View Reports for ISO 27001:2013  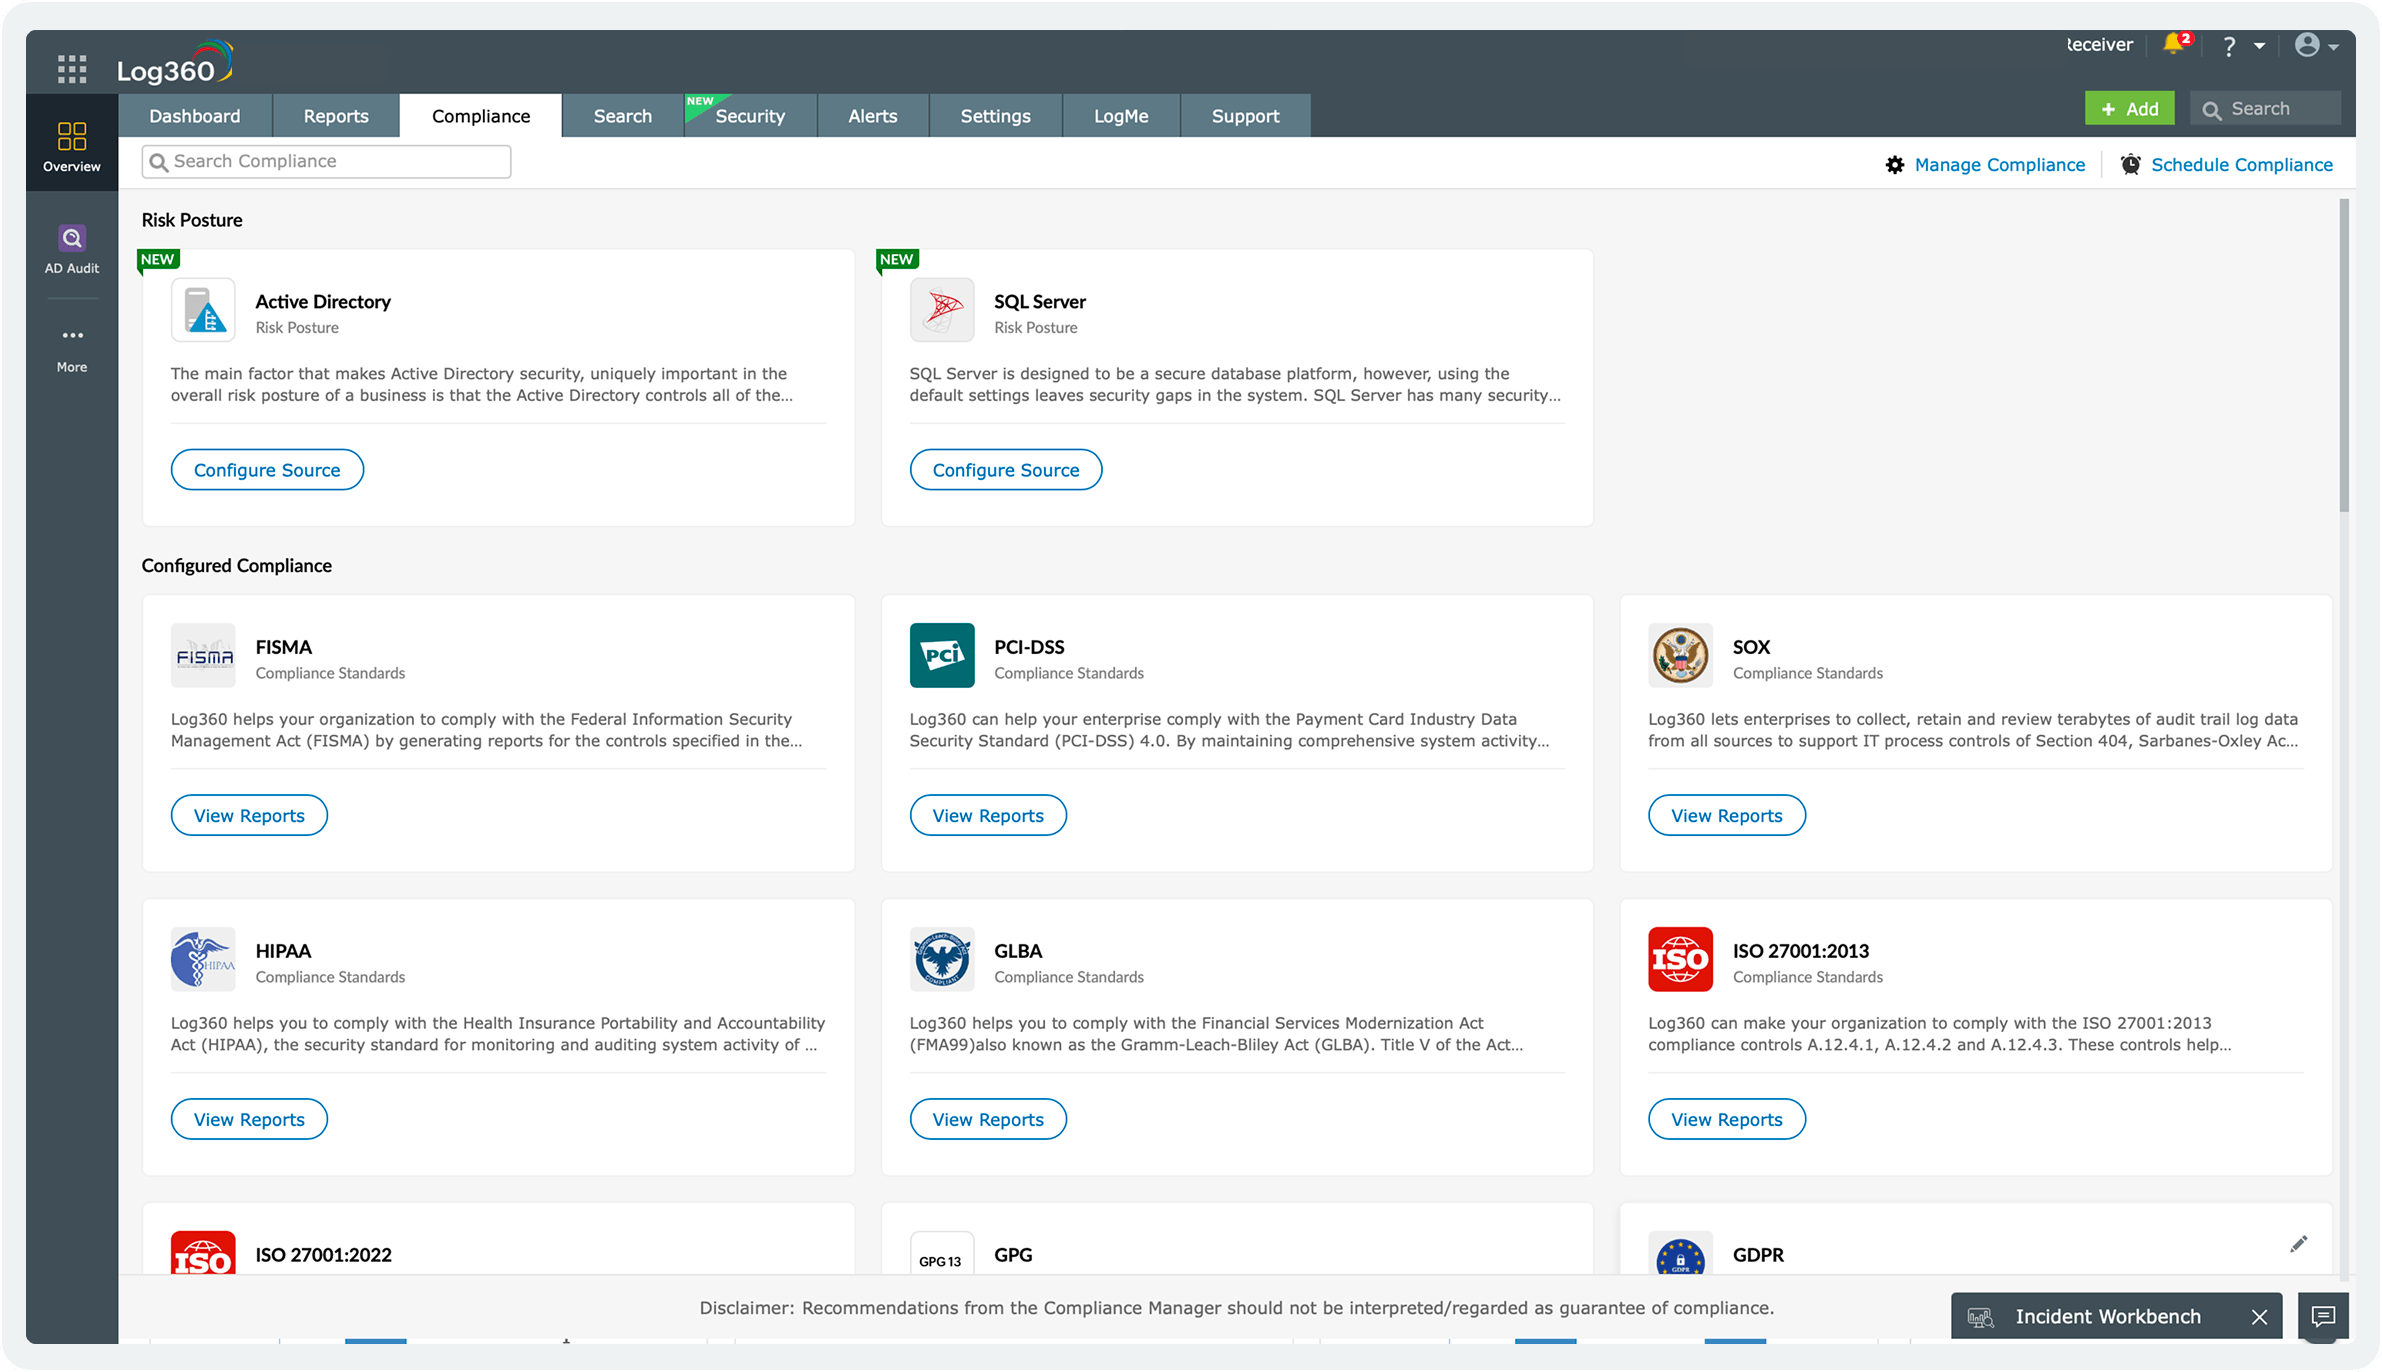click(x=1727, y=1120)
